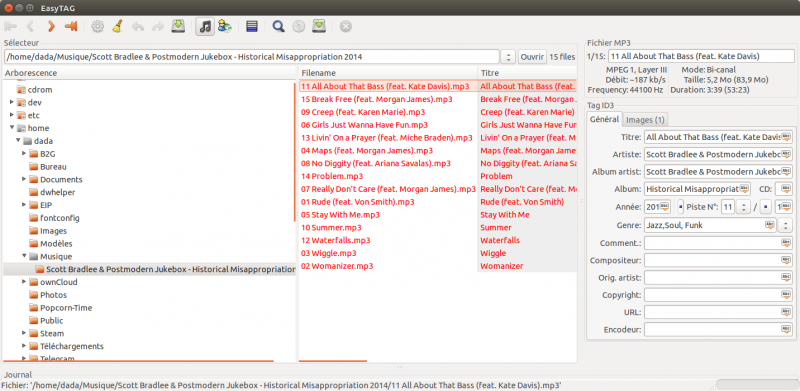Open the scanner gear icon

click(97, 26)
